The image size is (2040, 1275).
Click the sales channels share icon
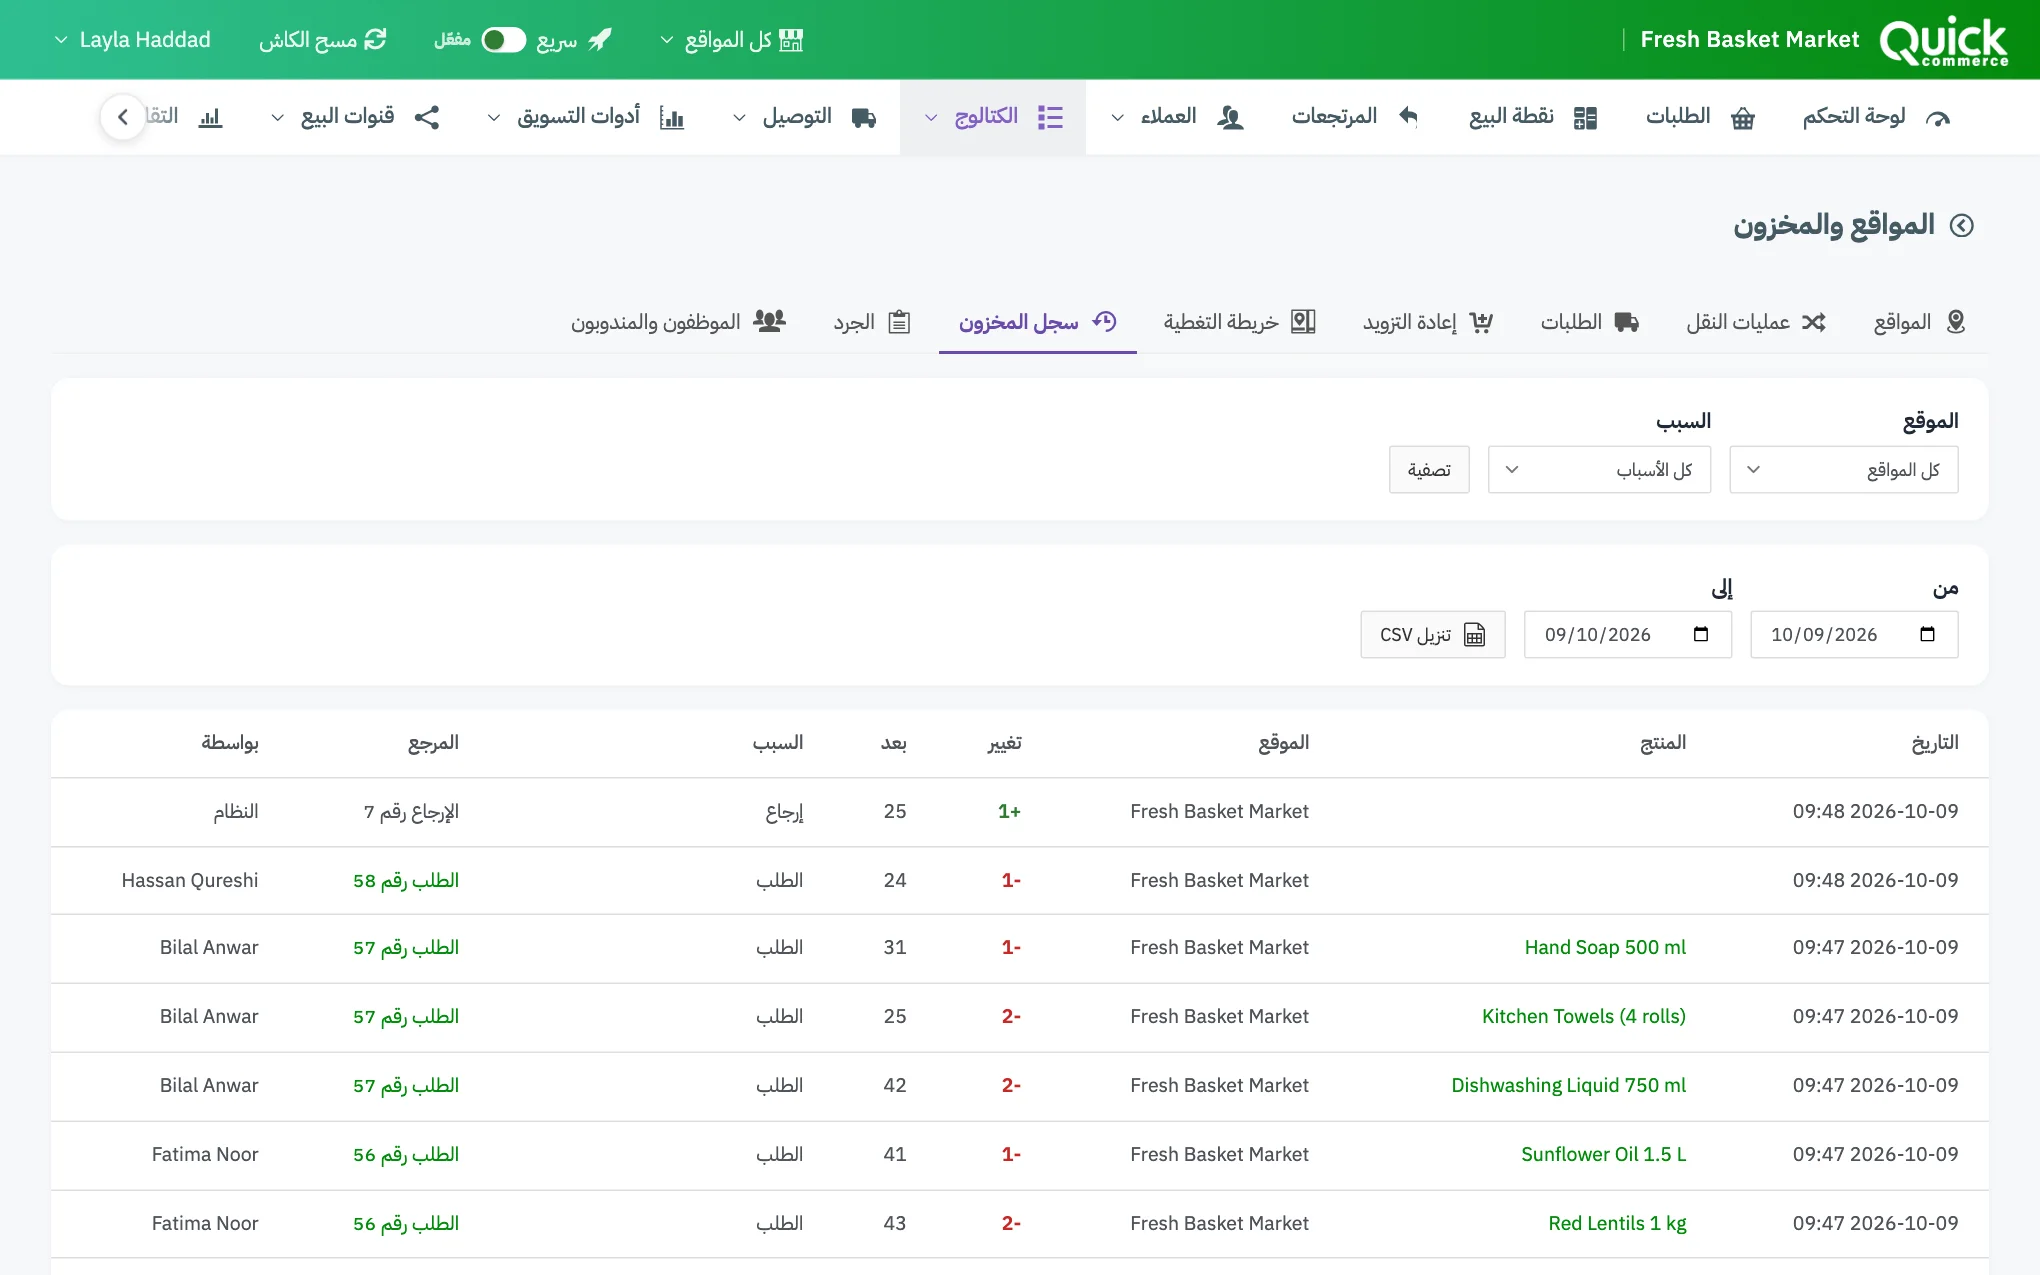coord(427,117)
